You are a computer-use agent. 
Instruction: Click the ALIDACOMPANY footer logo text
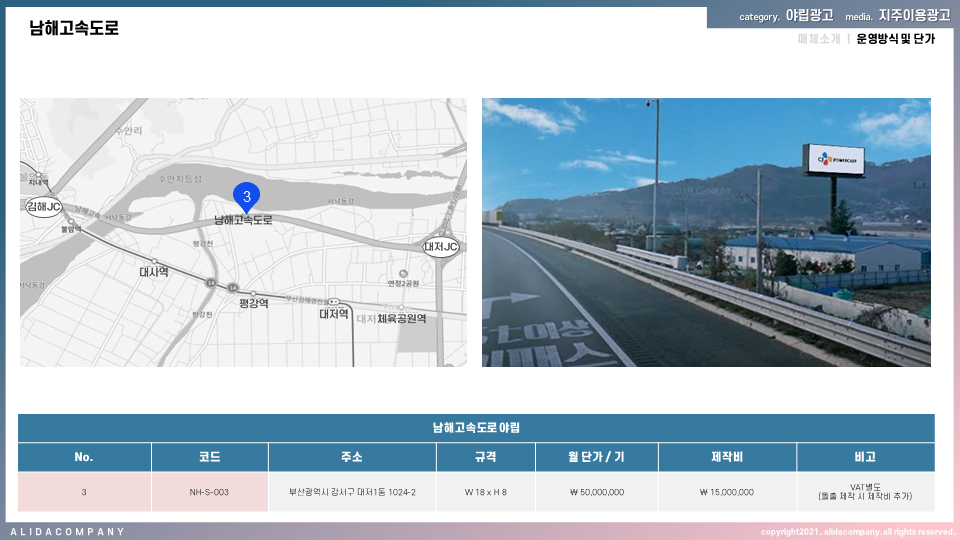tap(68, 531)
